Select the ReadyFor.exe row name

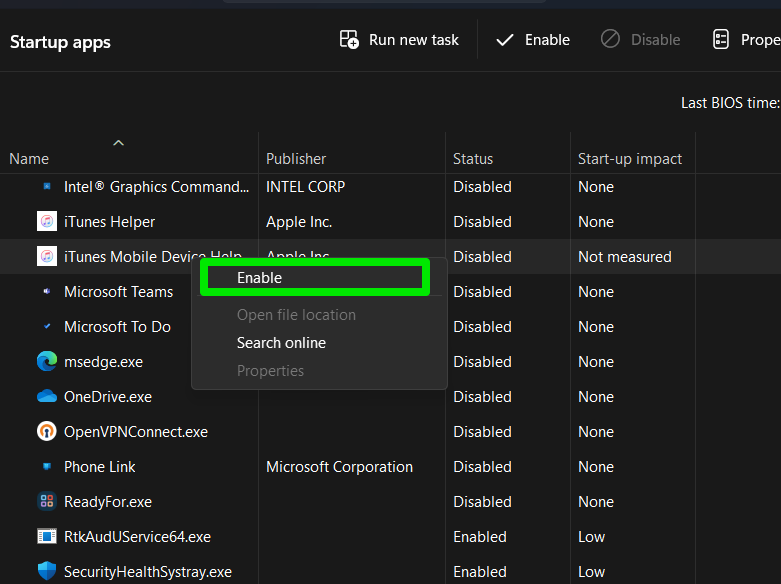[108, 501]
